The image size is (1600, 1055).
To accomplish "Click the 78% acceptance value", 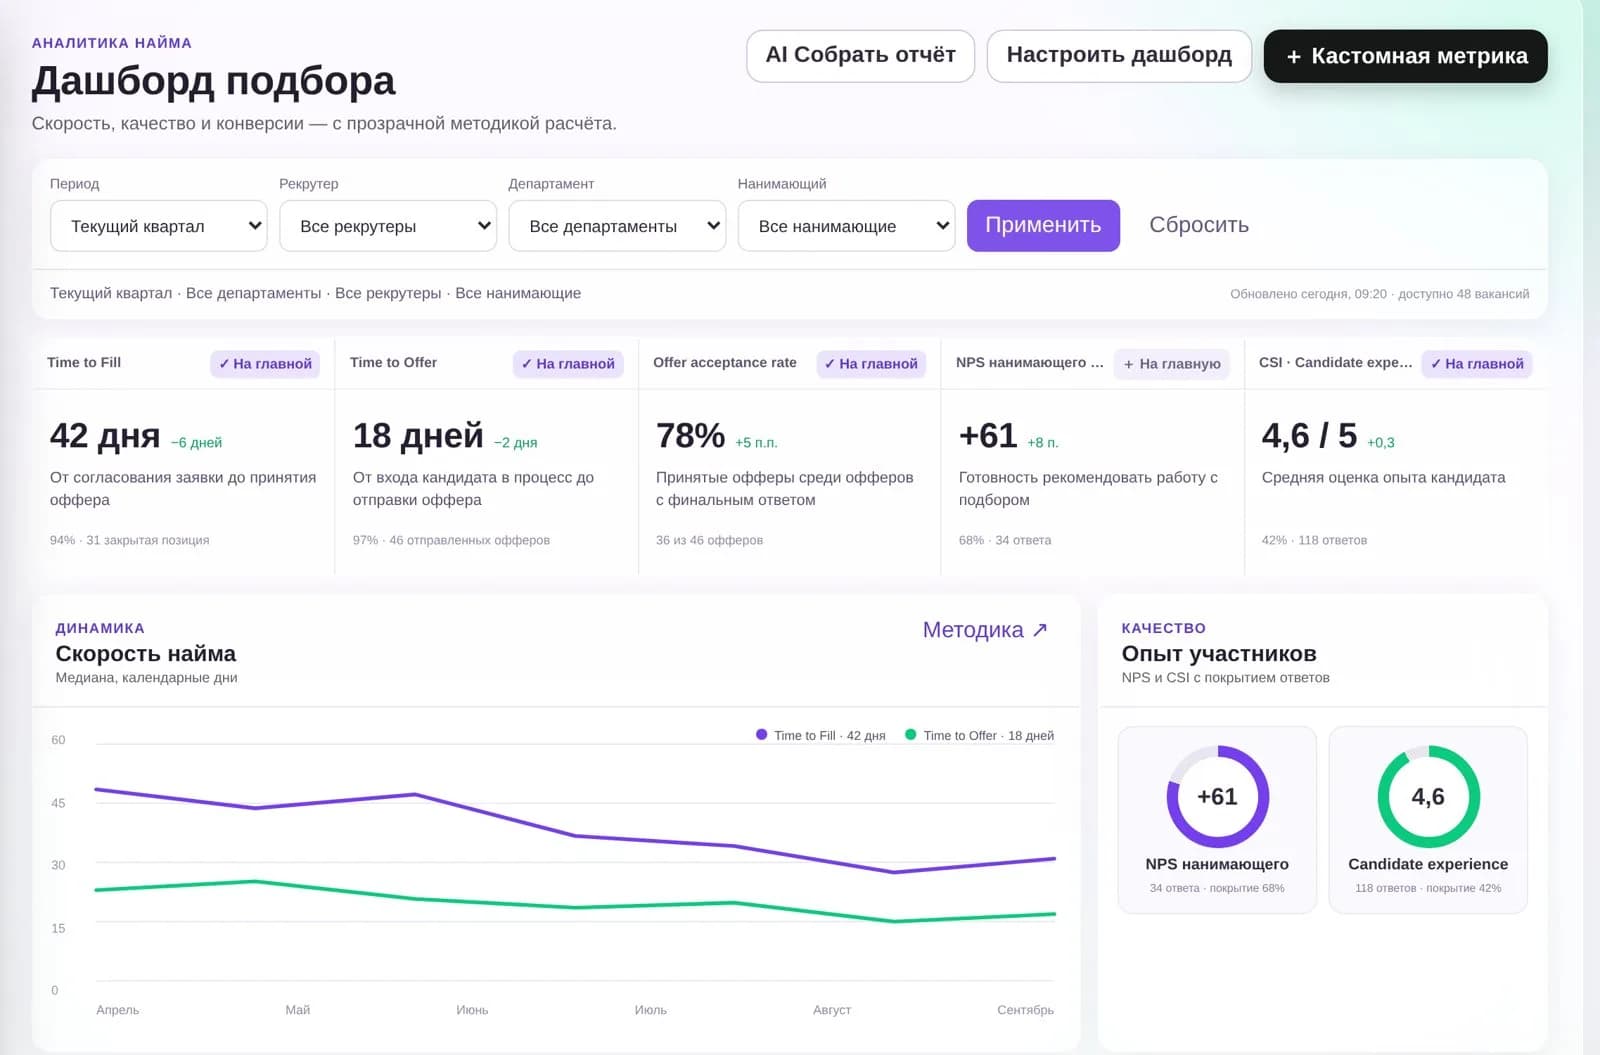I will (x=690, y=436).
